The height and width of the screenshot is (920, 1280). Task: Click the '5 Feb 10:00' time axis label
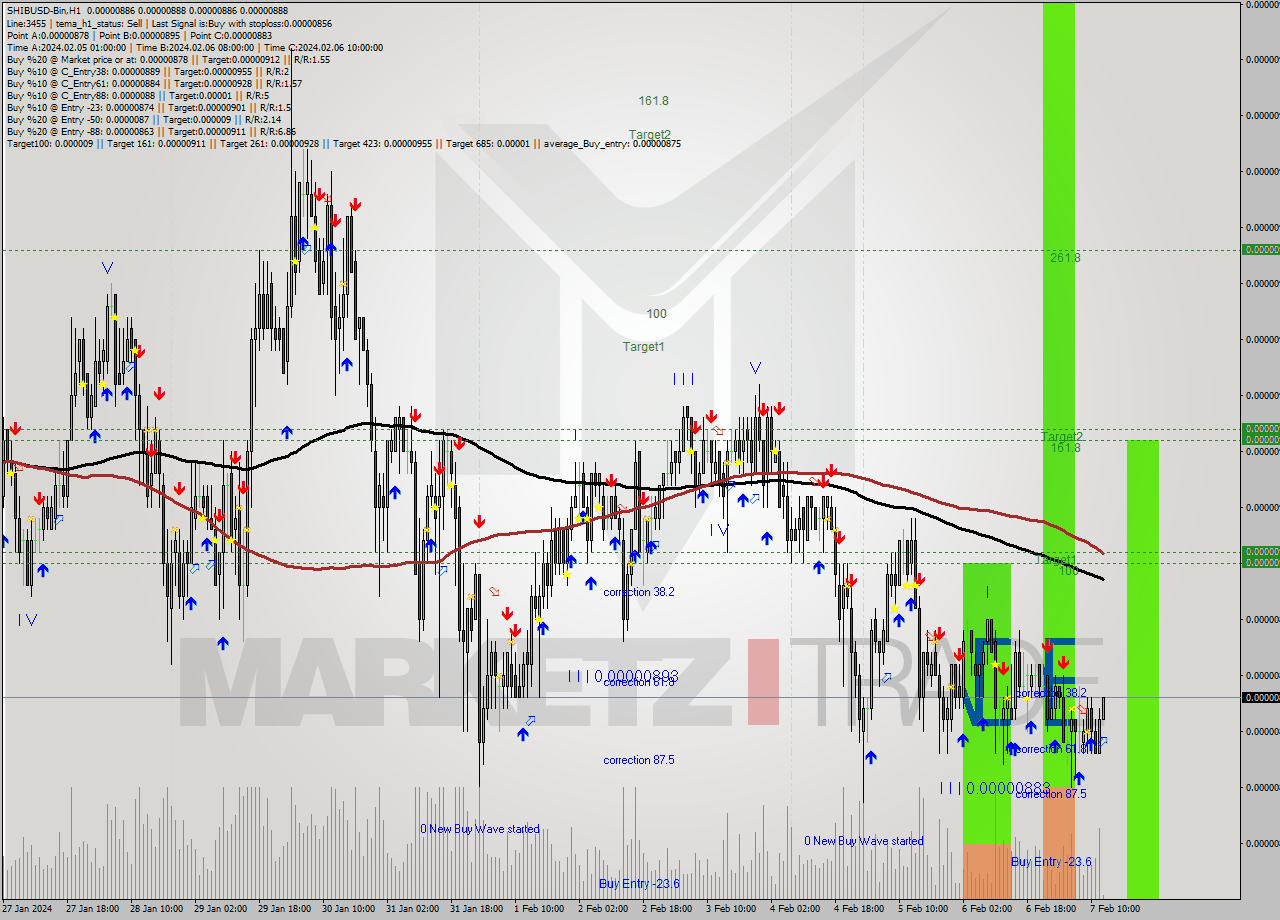(925, 909)
